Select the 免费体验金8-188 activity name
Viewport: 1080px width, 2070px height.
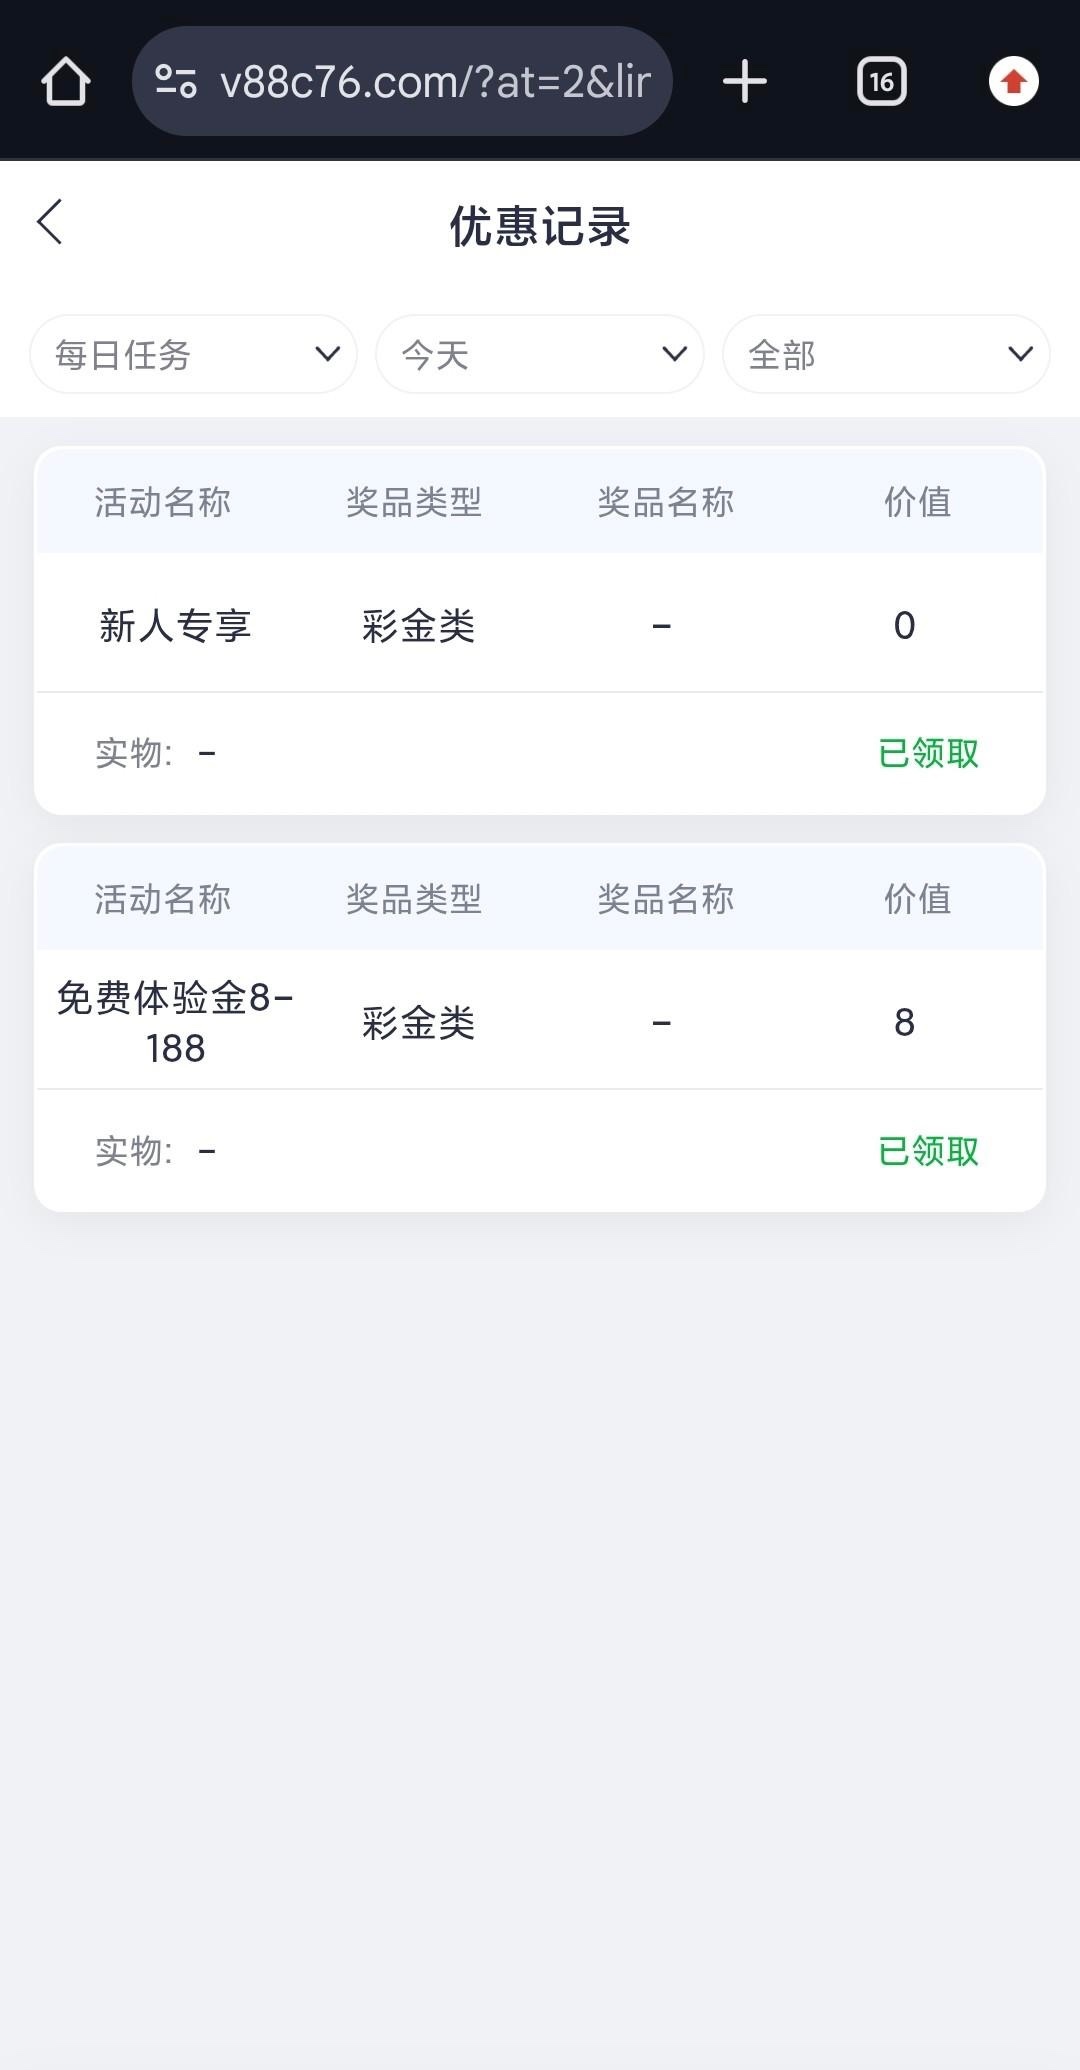point(175,1022)
